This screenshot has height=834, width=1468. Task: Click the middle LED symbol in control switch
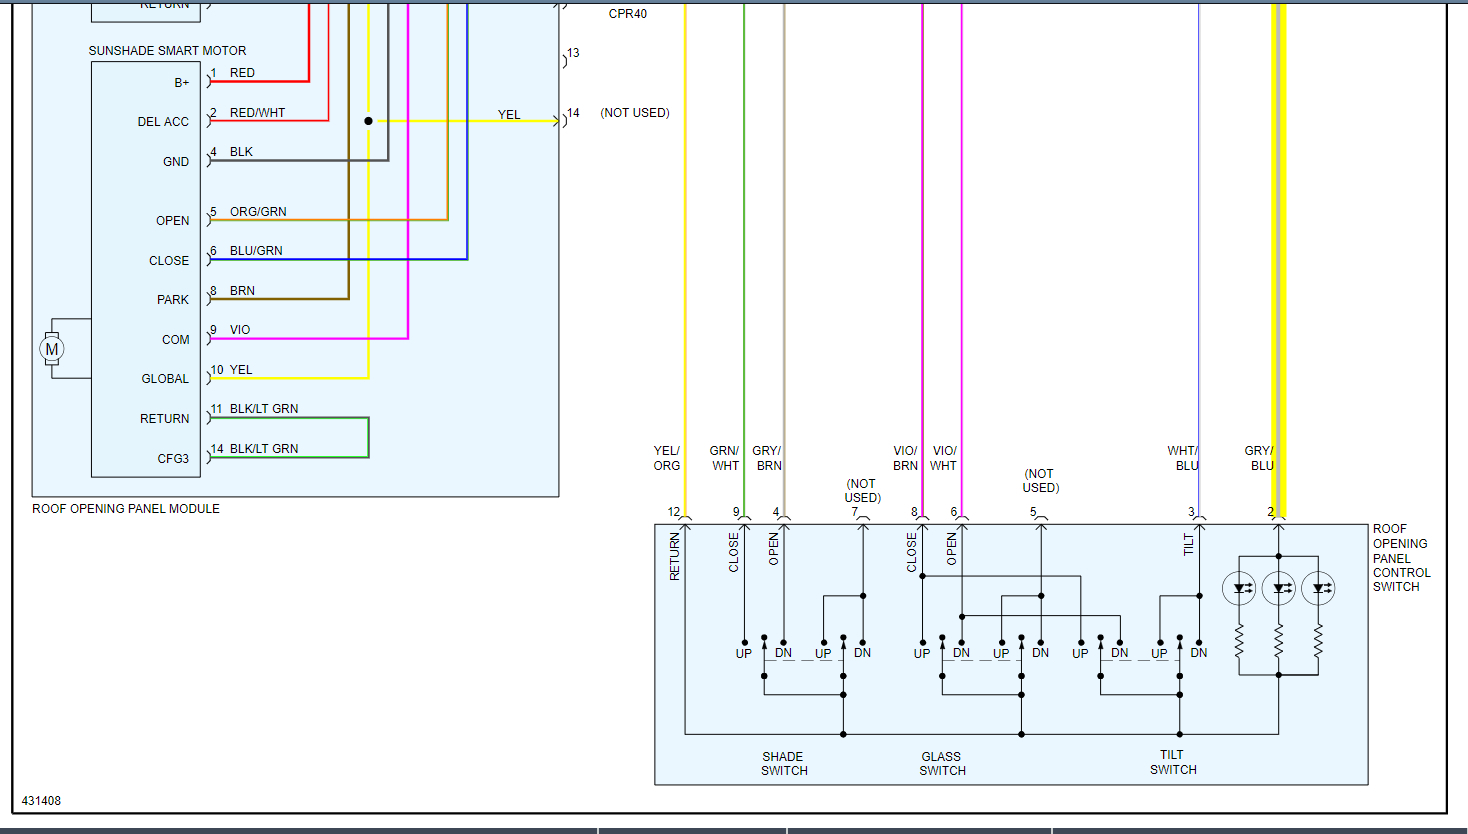click(x=1279, y=588)
